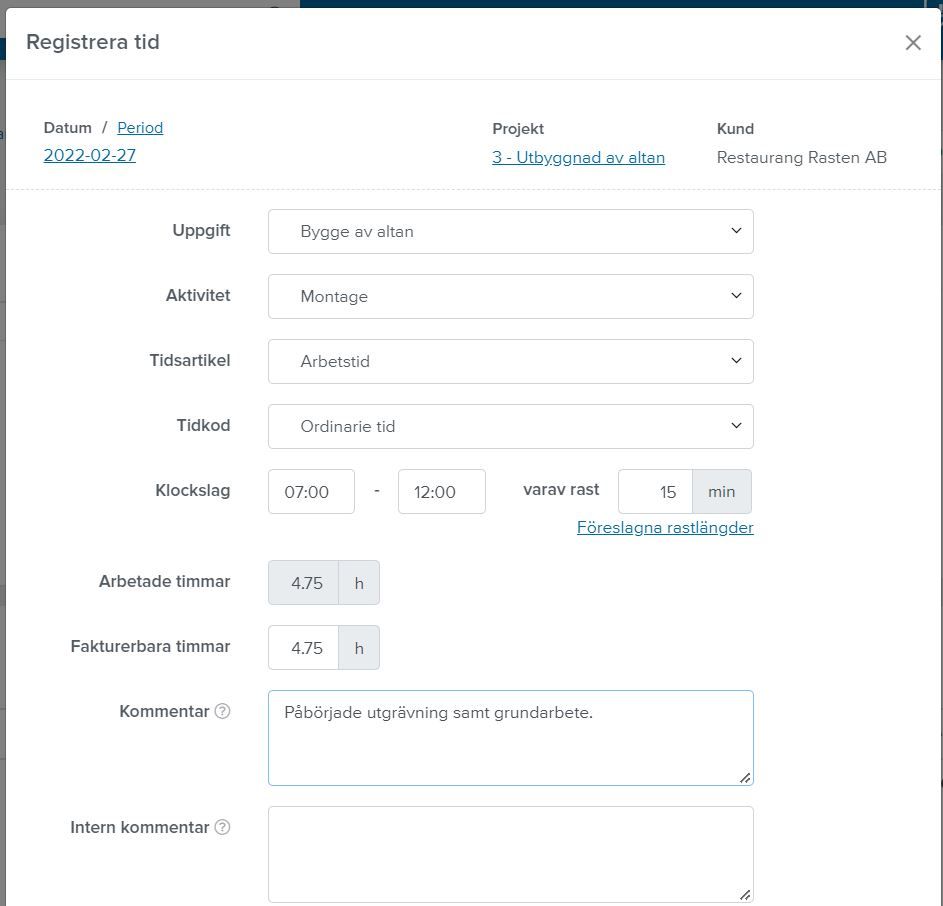This screenshot has height=906, width=943.
Task: Expand the Tidkod dropdown showing Ordinarie tid
Action: coord(510,426)
